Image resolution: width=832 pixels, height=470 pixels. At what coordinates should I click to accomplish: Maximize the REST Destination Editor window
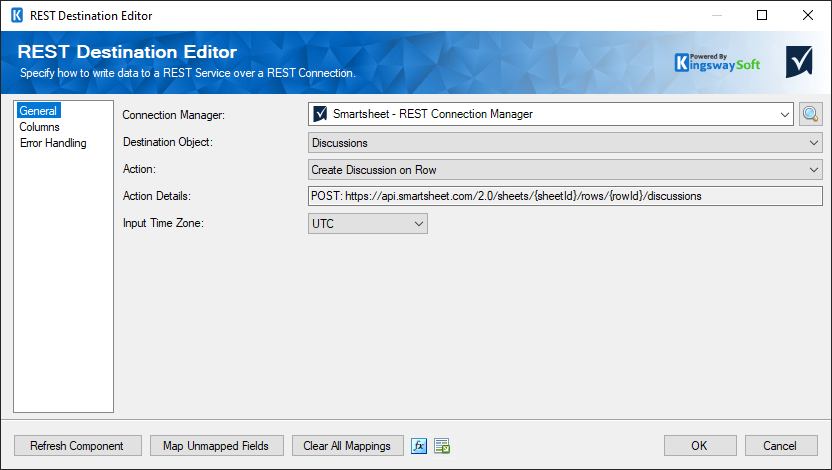762,15
